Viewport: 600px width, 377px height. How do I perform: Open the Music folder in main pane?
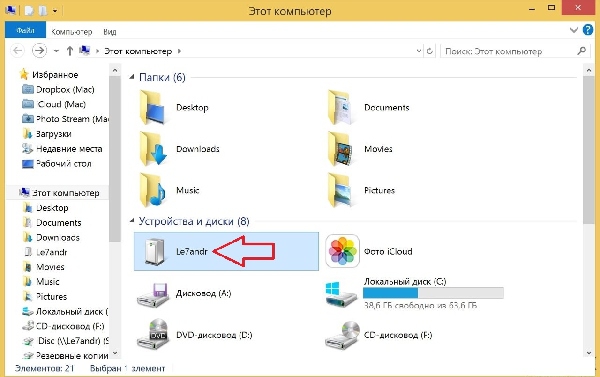(169, 190)
